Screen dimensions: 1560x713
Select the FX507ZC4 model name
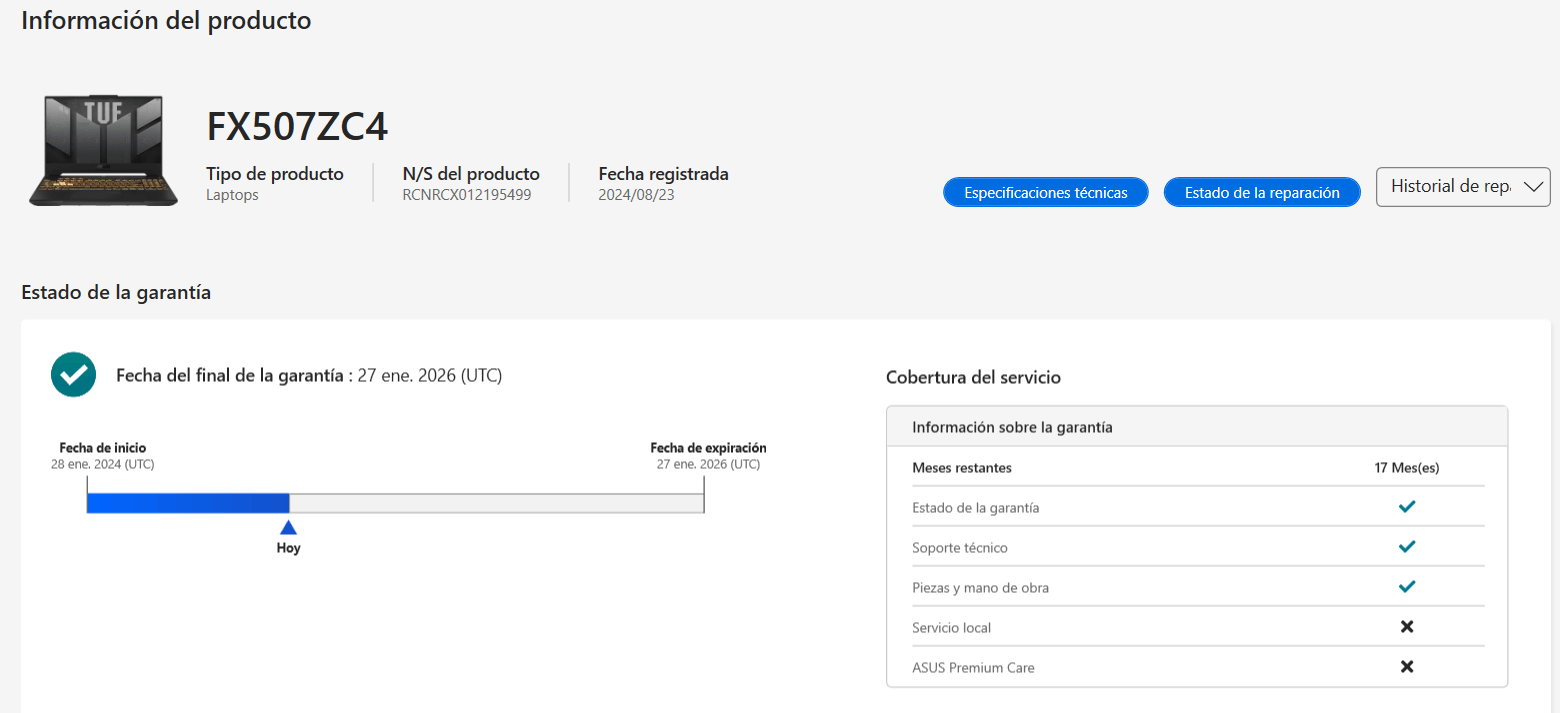(297, 127)
